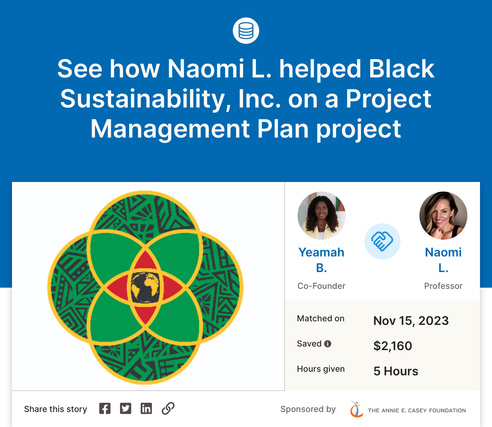Click the Yeamah B. name link

[x=321, y=260]
